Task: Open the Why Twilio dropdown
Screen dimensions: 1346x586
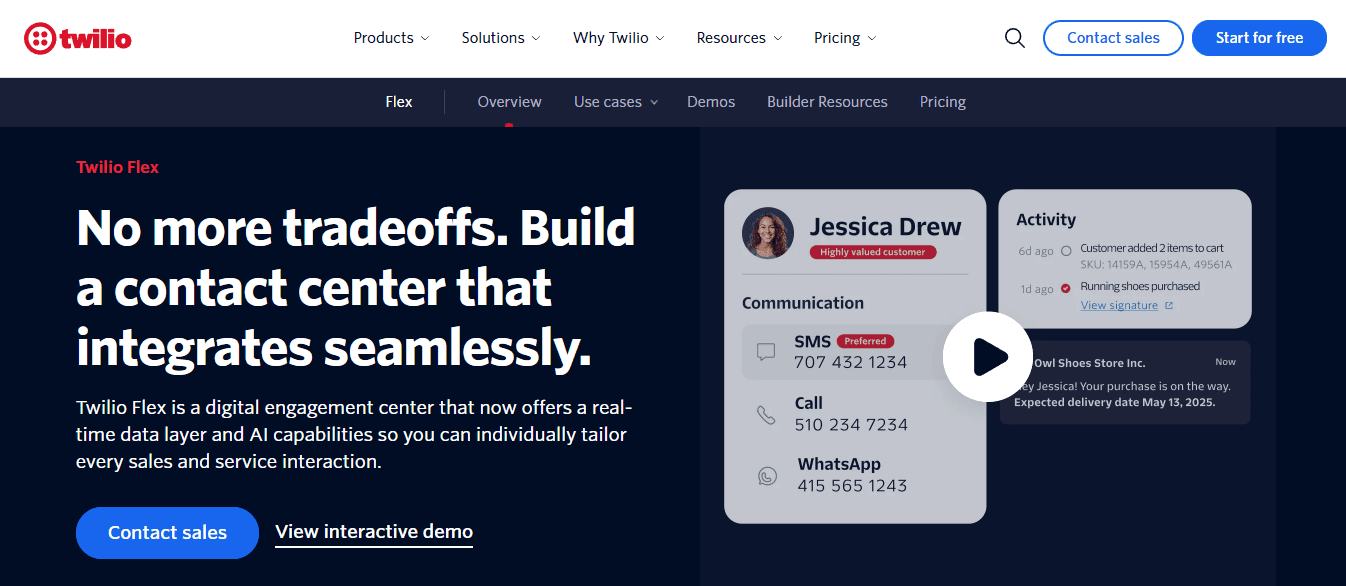Action: point(617,37)
